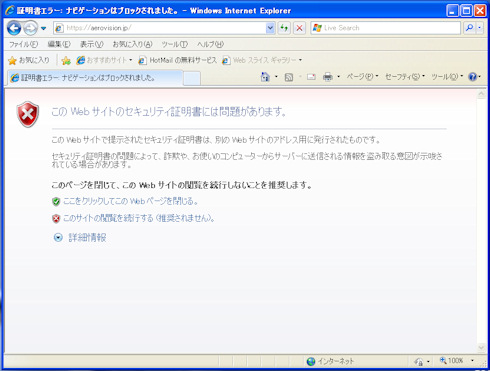Click the 100% zoom level button
Viewport: 490px width, 371px height.
(x=452, y=361)
